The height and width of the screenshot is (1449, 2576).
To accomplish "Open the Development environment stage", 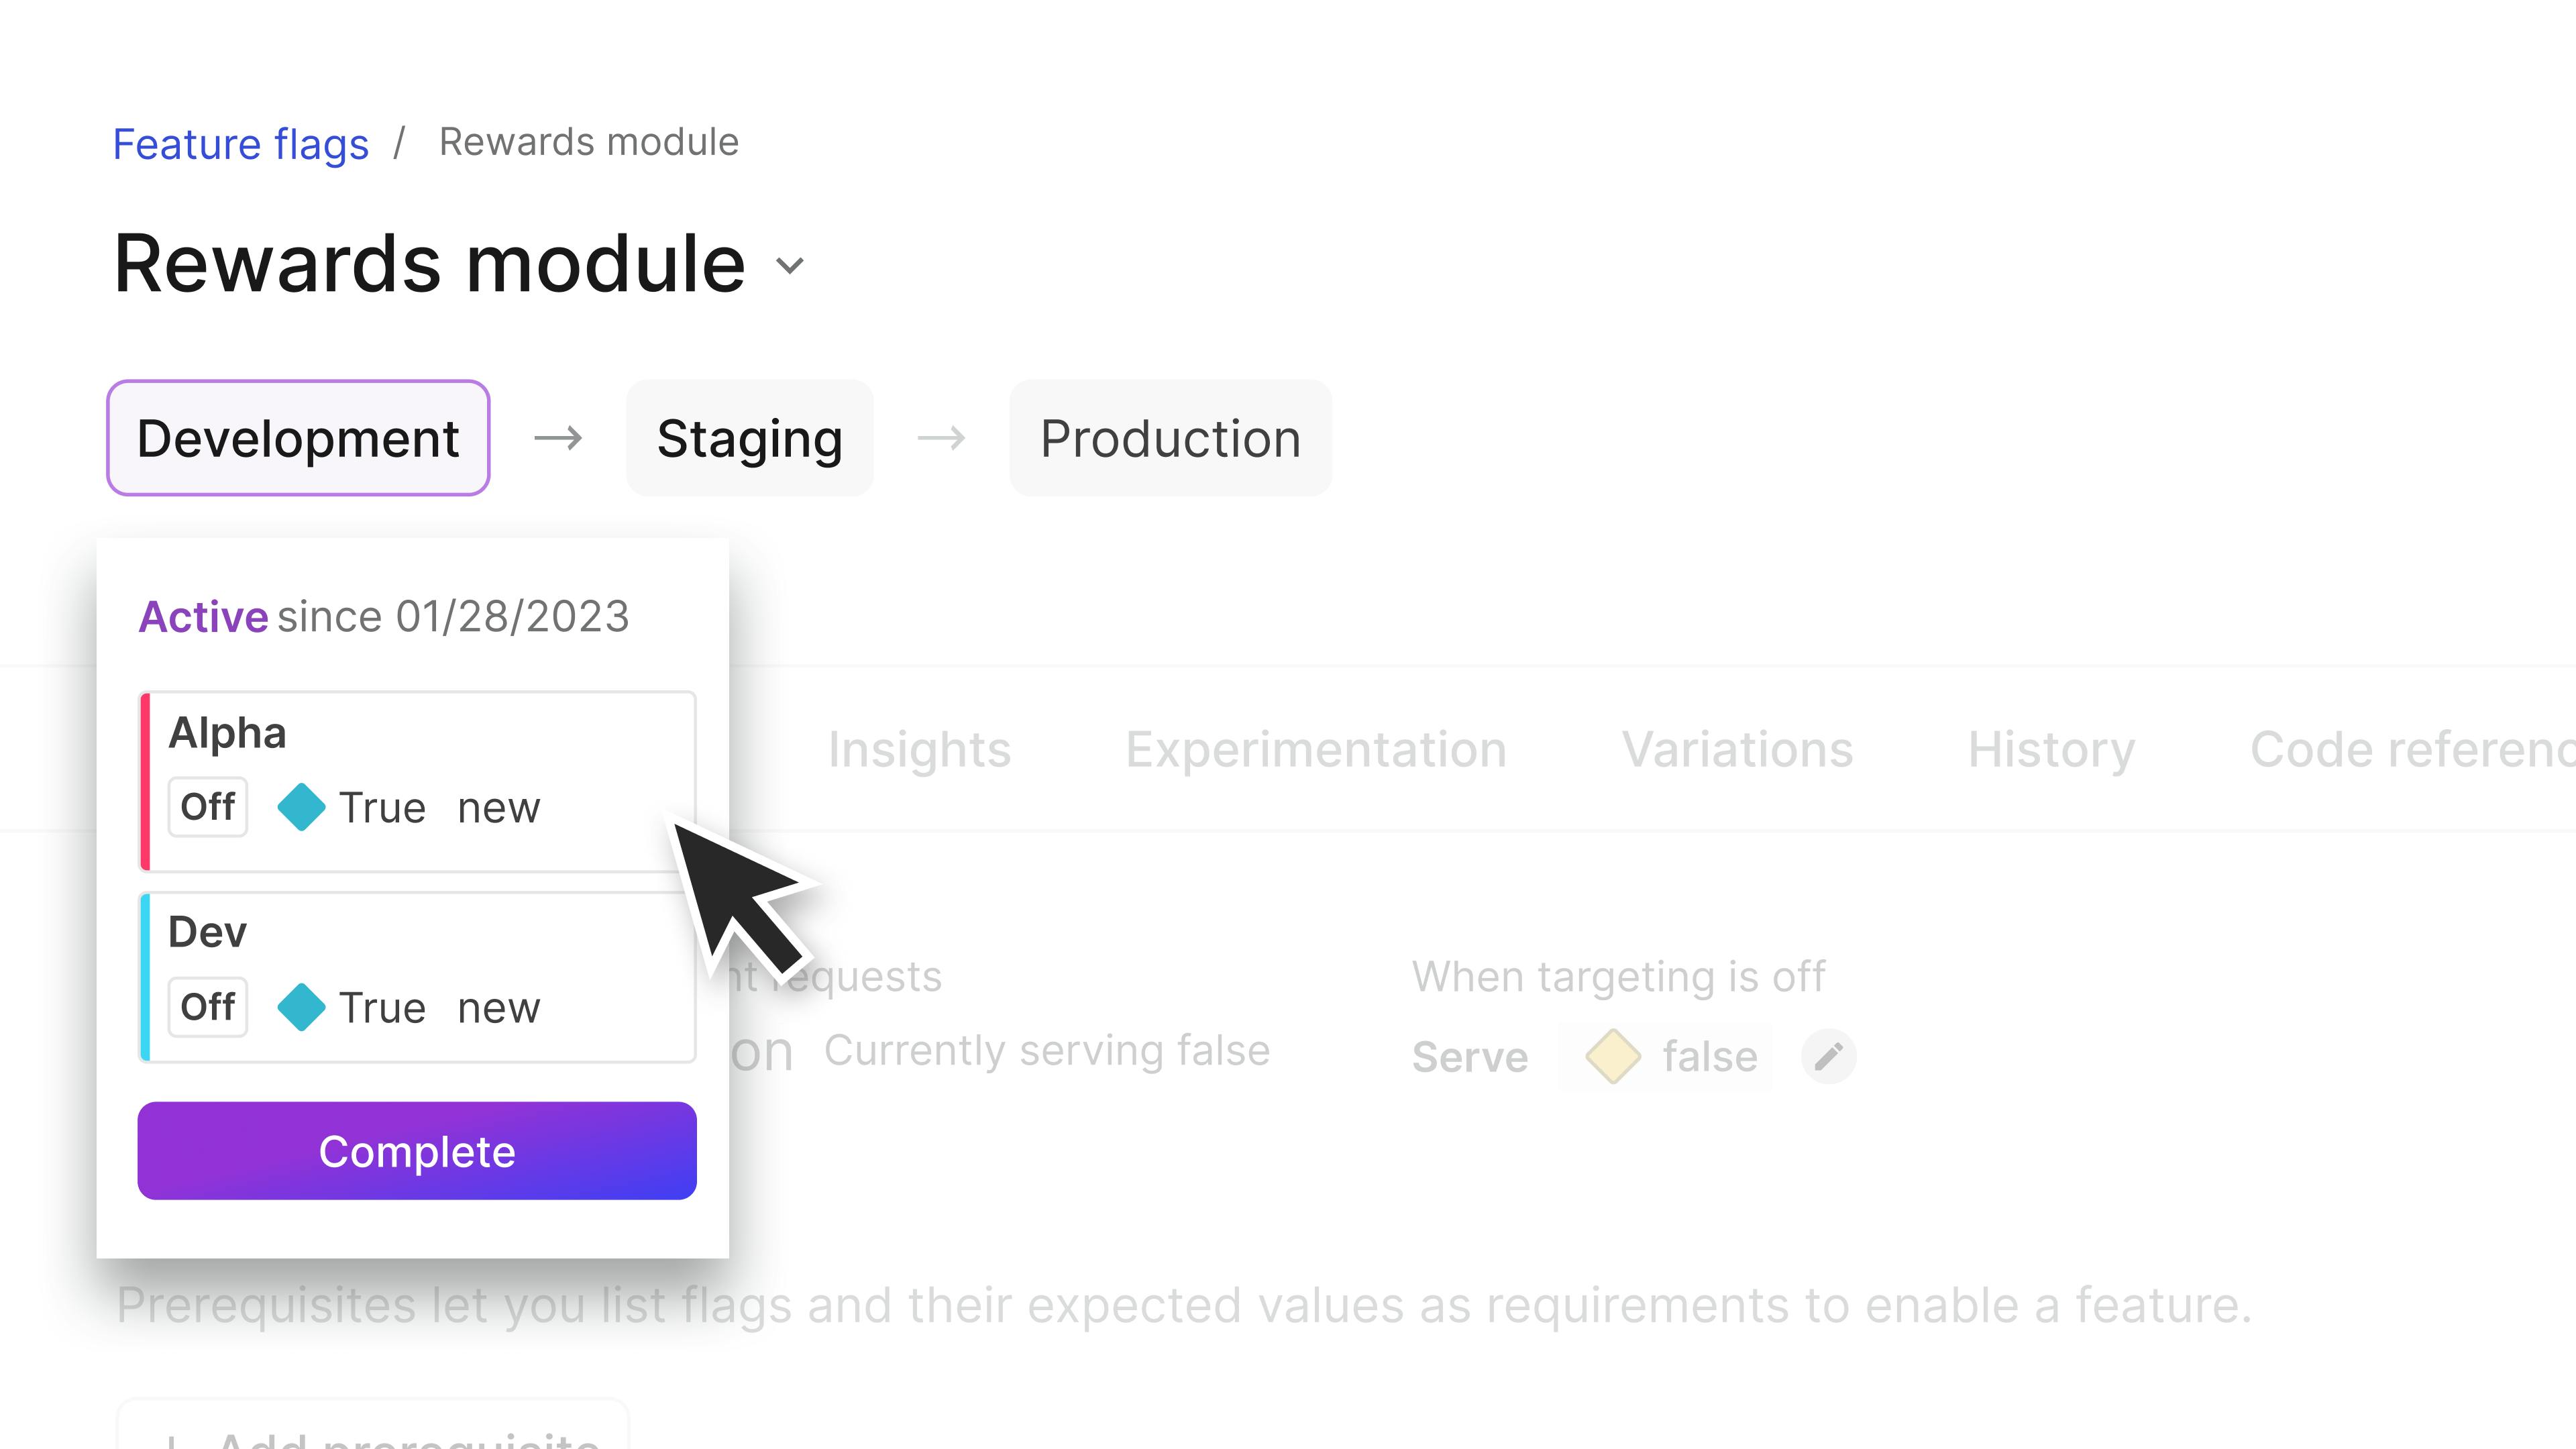I will coord(298,438).
